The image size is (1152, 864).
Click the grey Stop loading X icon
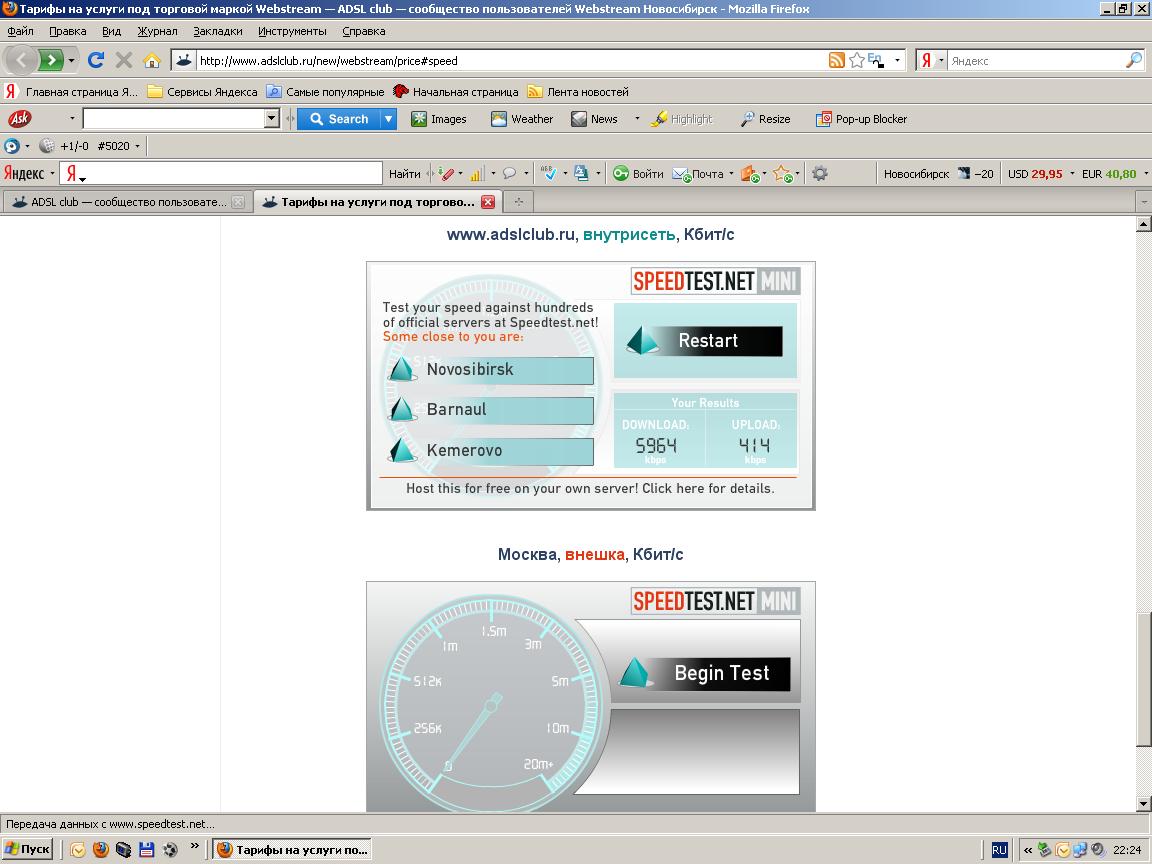pos(123,60)
